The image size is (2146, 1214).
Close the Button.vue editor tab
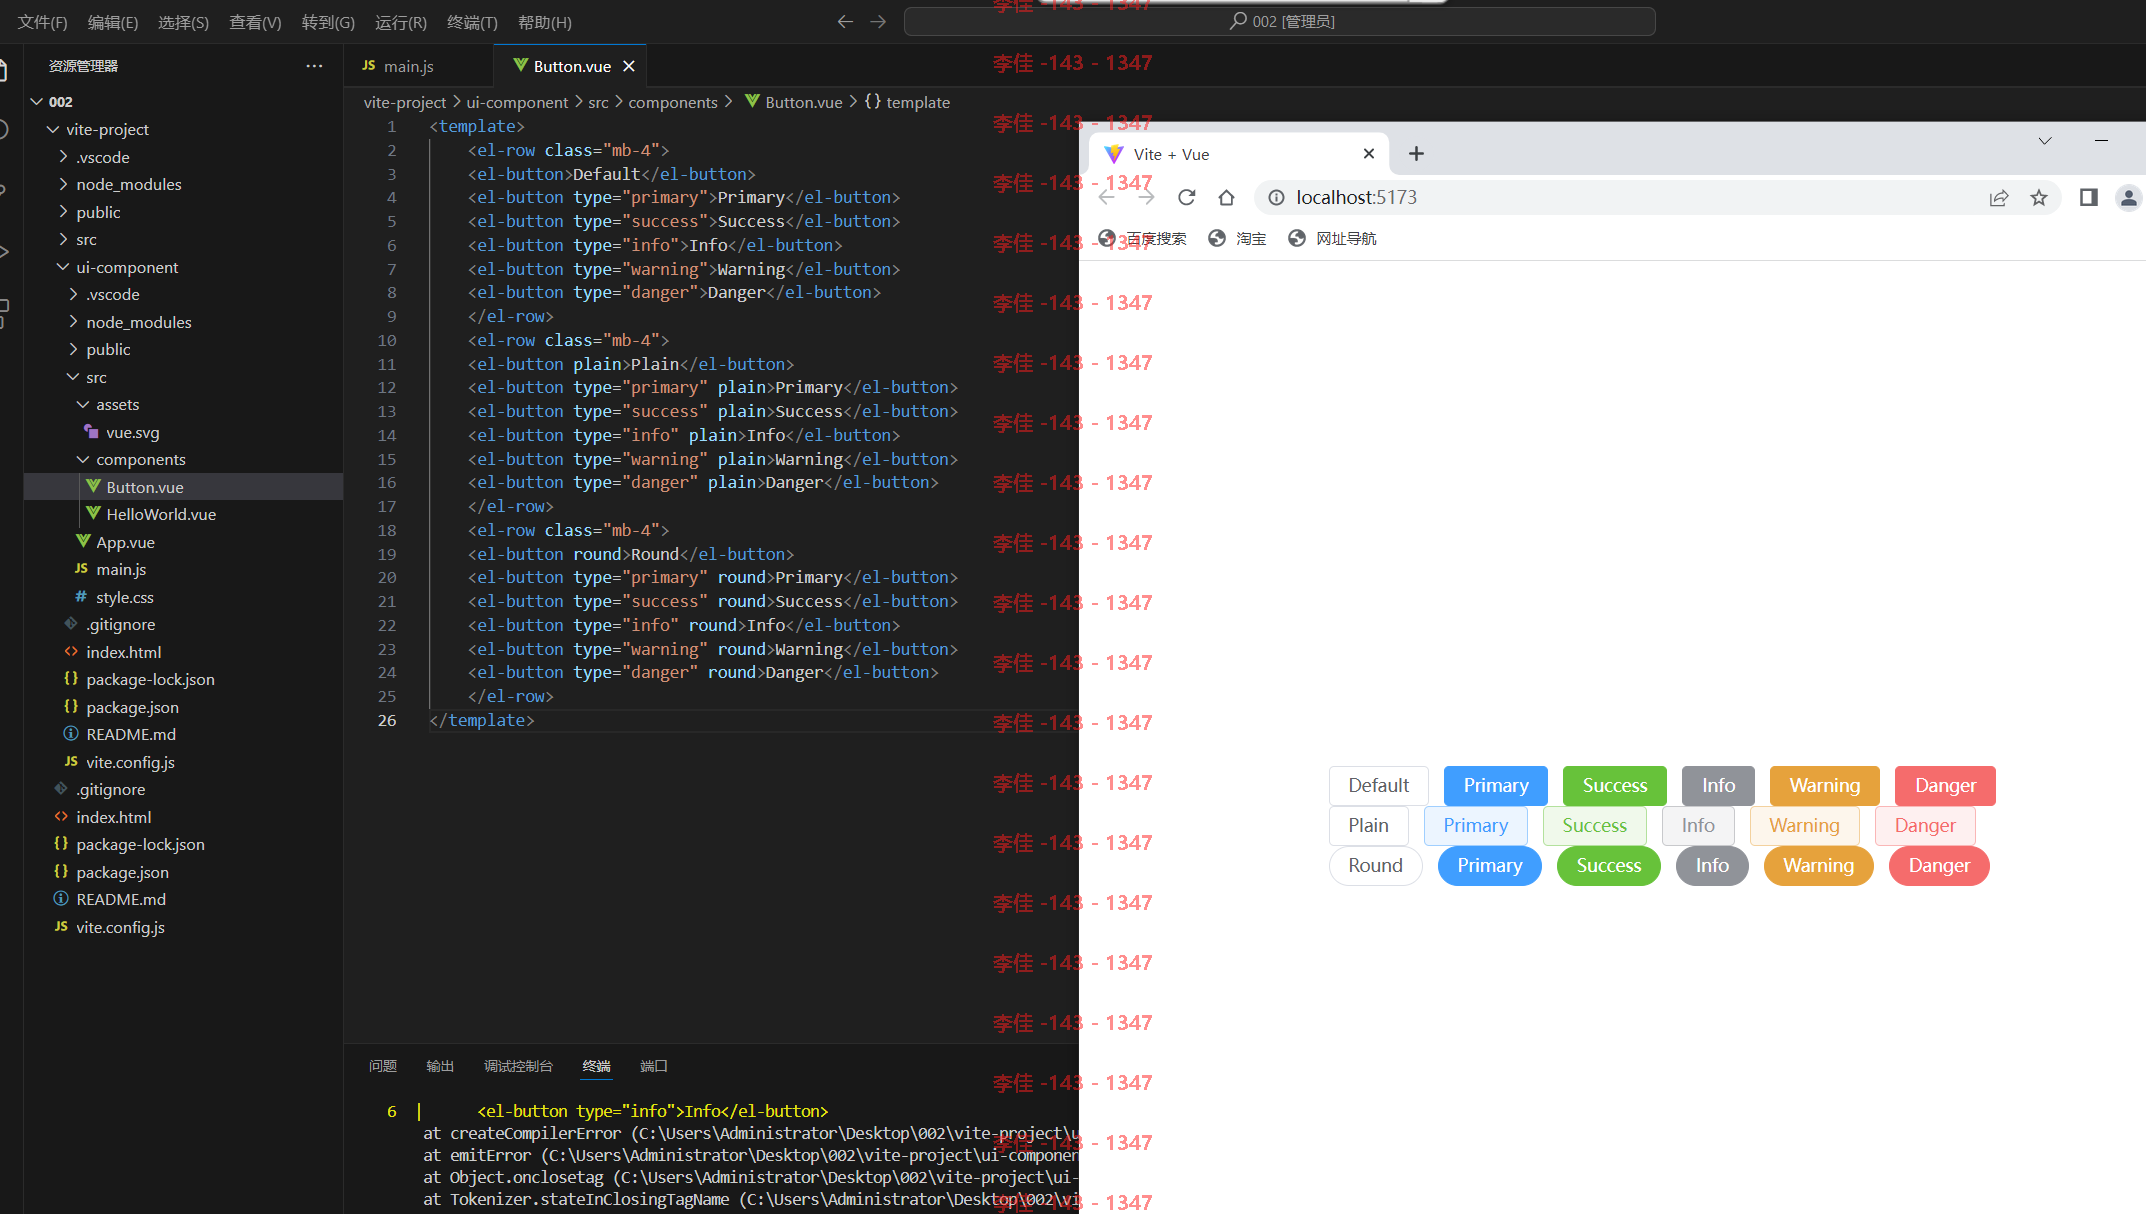(629, 66)
